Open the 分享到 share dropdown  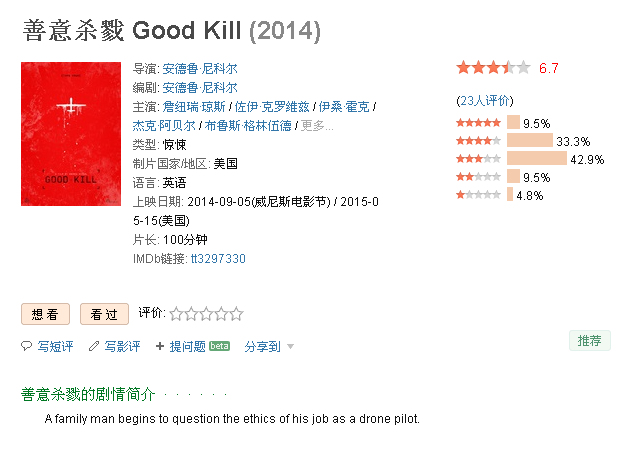pos(263,346)
